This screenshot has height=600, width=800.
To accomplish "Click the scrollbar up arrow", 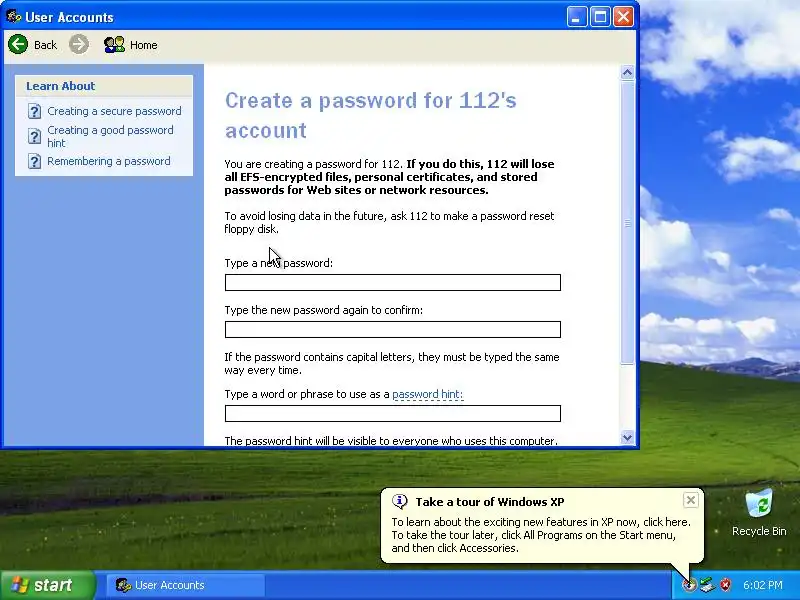I will (x=627, y=73).
